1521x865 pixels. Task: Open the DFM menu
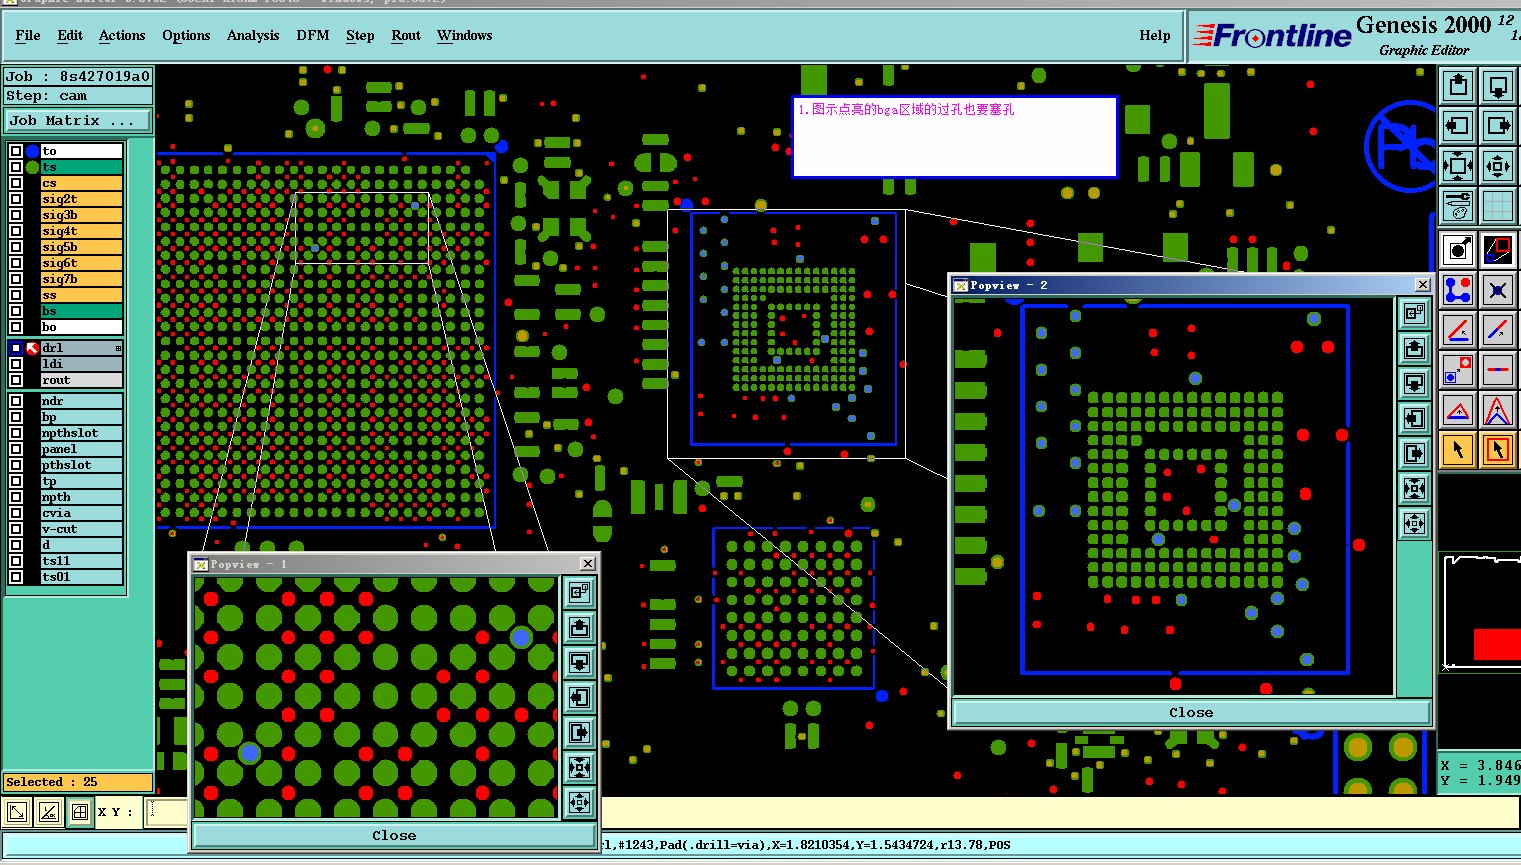pos(313,35)
